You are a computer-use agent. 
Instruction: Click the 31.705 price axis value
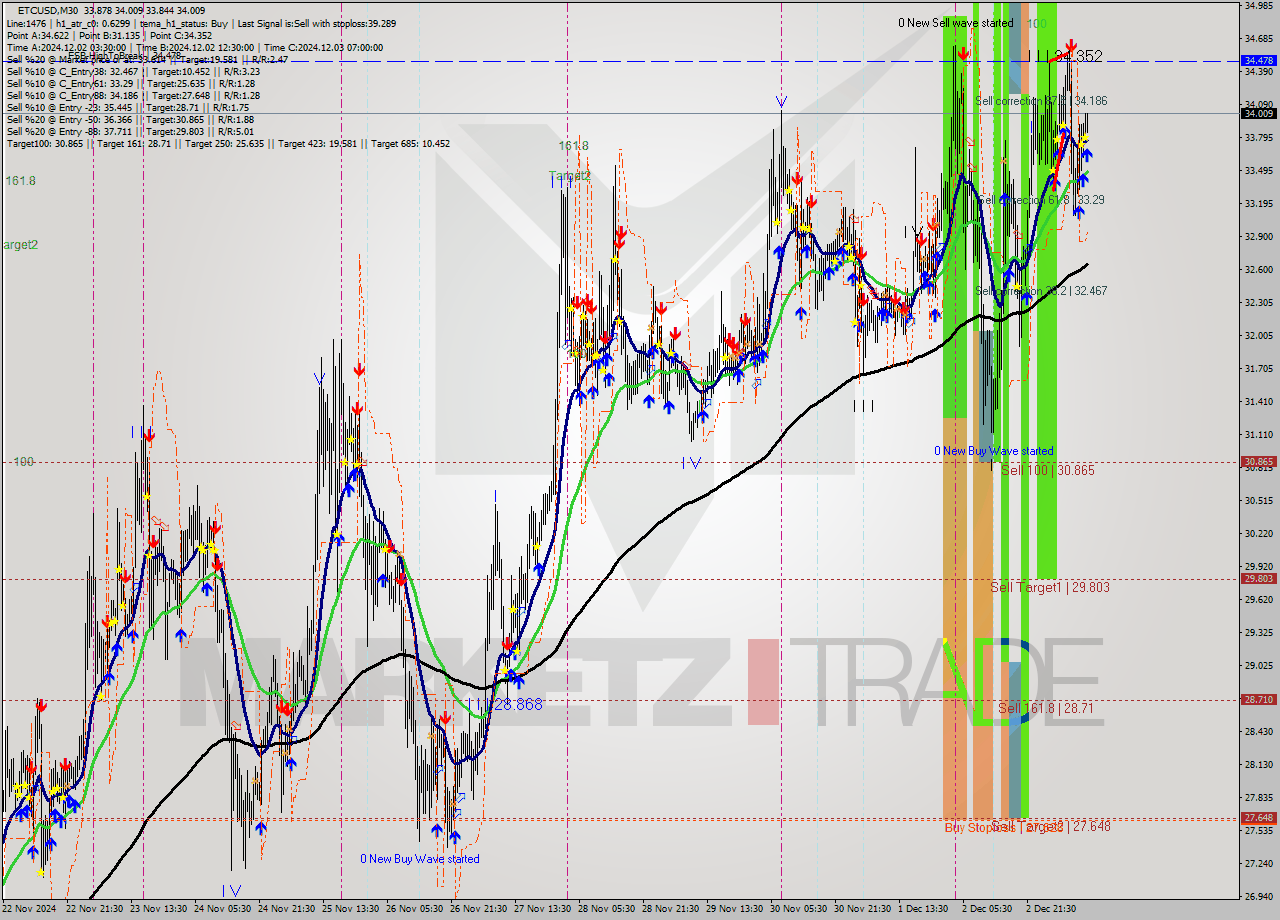click(1258, 369)
